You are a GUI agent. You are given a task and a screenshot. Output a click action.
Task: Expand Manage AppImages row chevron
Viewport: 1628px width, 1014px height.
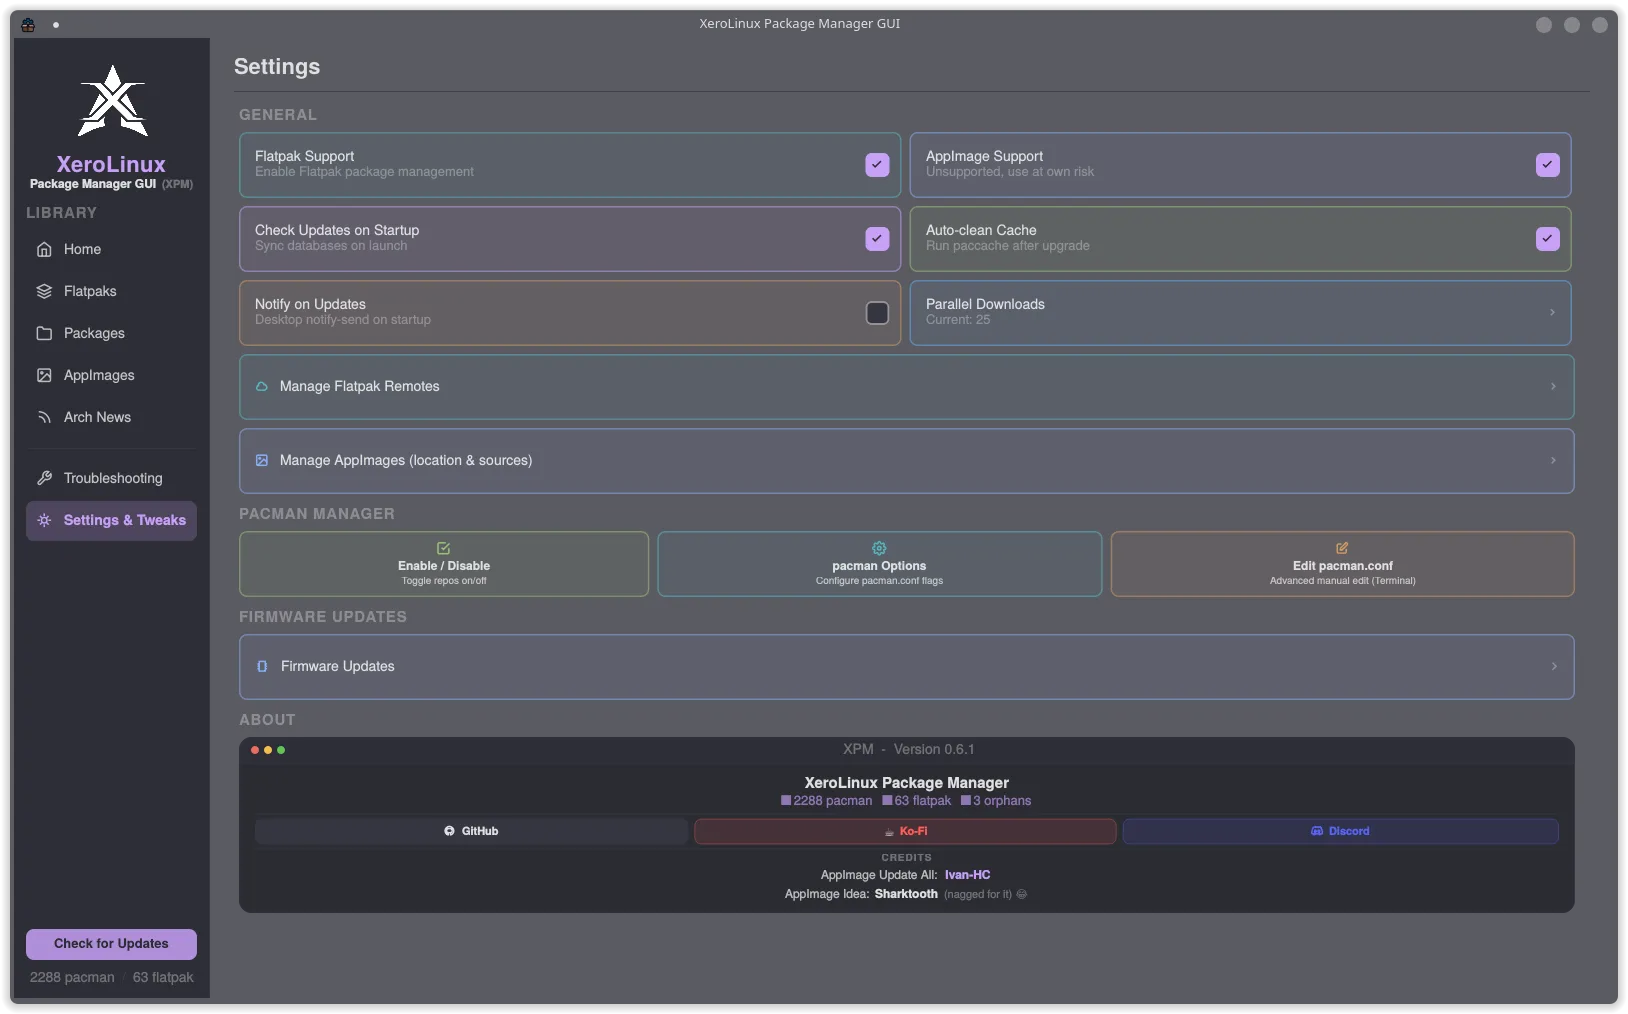[x=1553, y=461]
